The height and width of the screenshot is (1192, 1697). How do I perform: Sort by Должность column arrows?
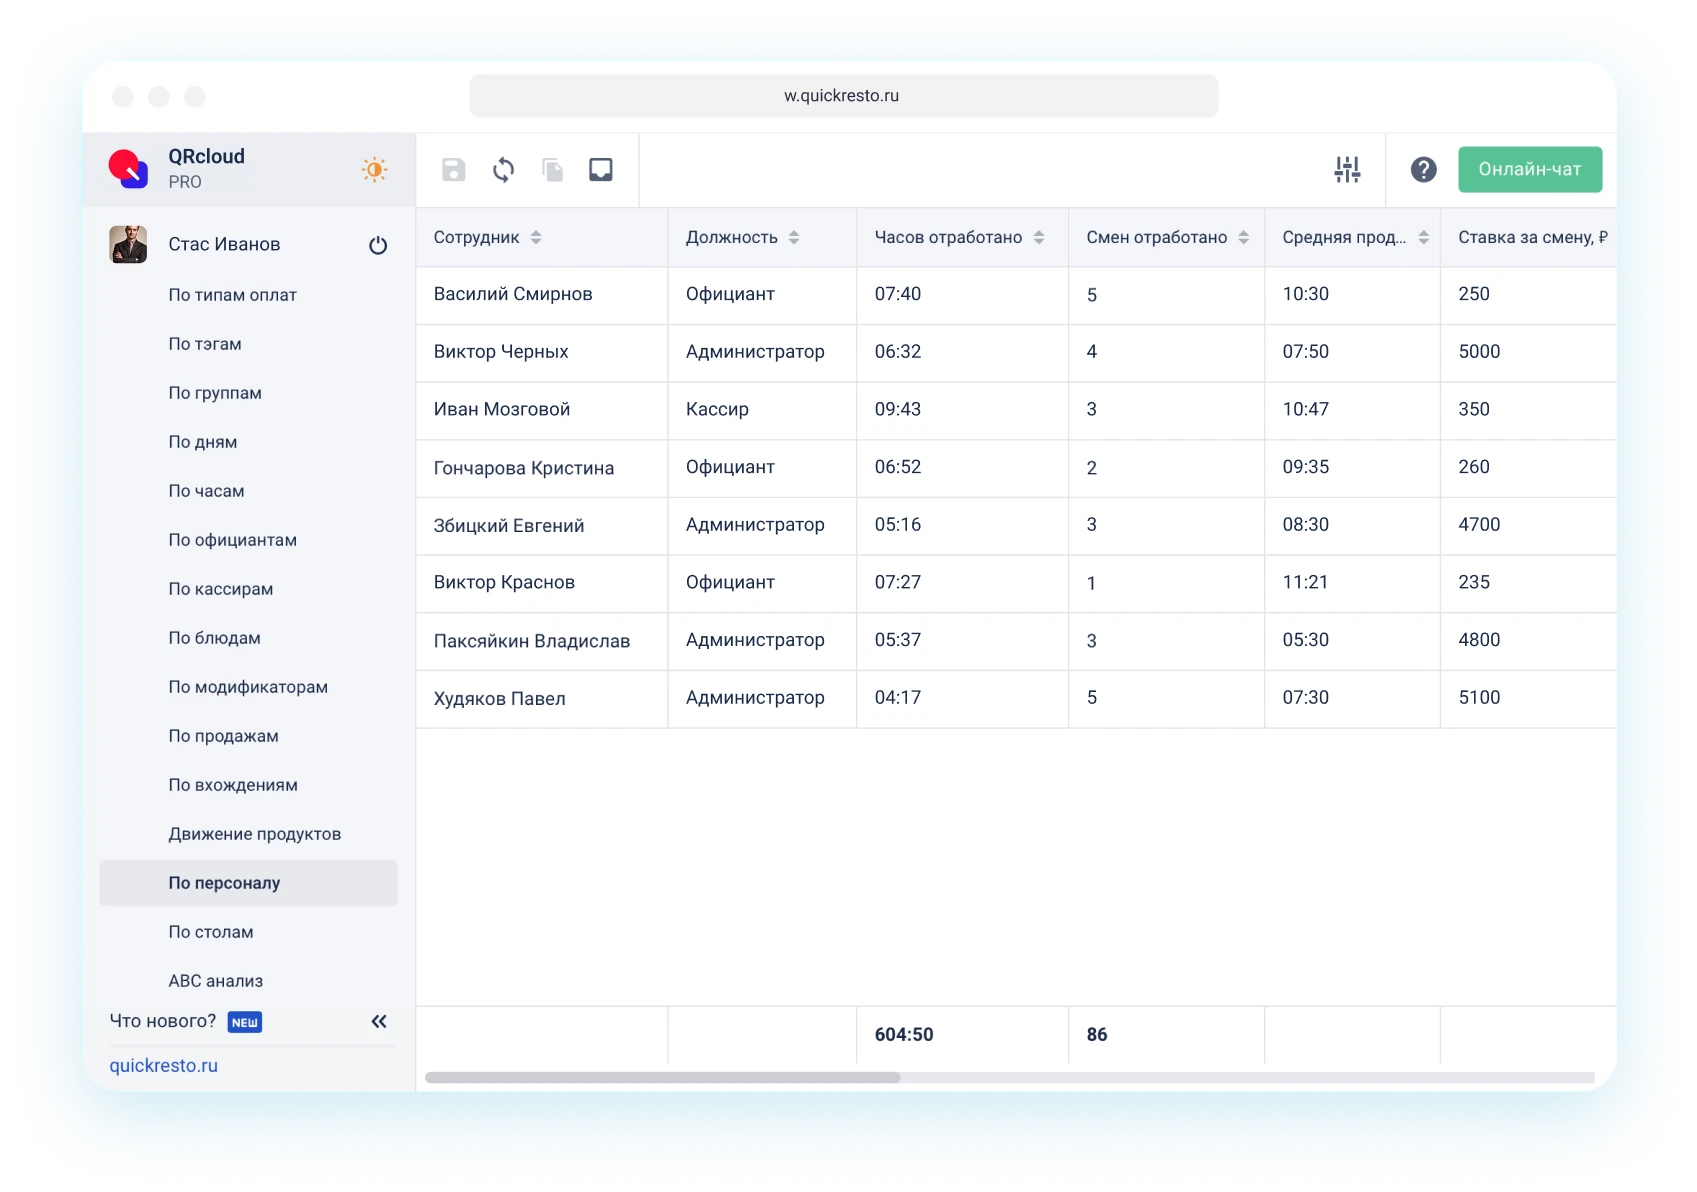(794, 238)
